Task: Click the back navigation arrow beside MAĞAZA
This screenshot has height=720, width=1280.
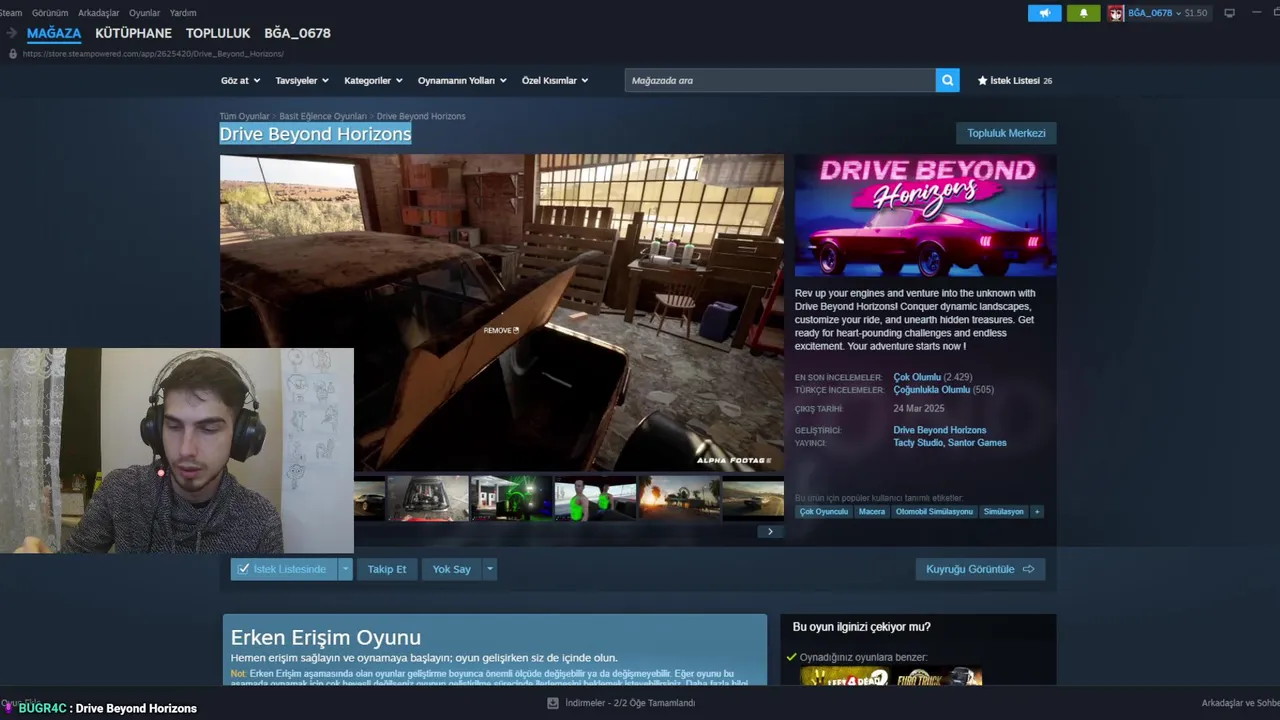Action: point(11,33)
